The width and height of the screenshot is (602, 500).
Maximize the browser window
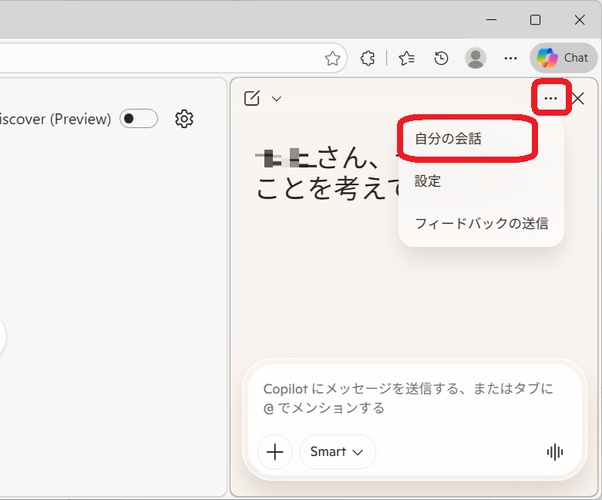(535, 20)
